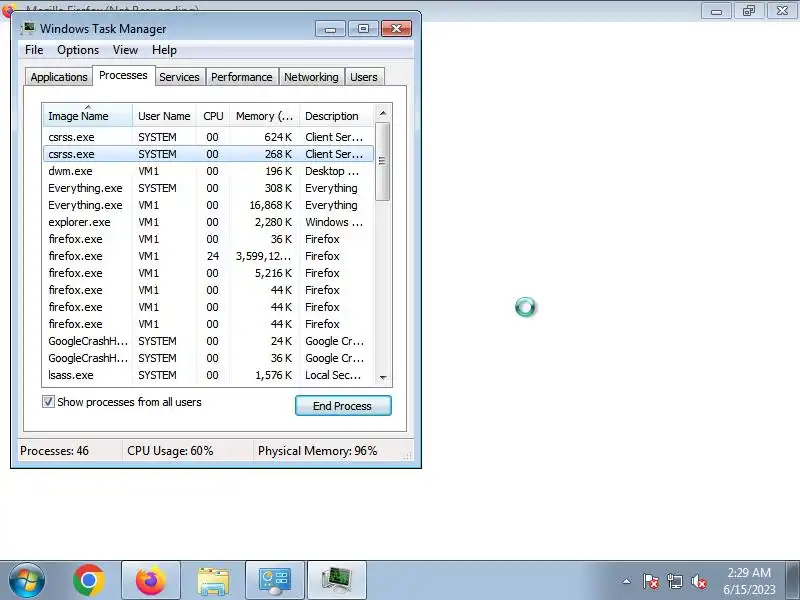The image size is (800, 600).
Task: Click Physical Memory: 96% status text
Action: (317, 451)
